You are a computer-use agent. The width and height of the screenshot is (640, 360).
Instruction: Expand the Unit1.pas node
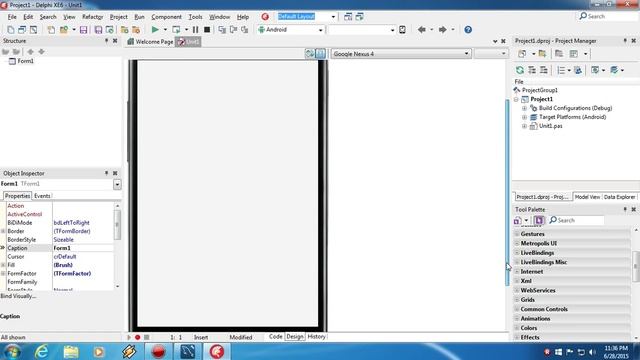tap(524, 126)
